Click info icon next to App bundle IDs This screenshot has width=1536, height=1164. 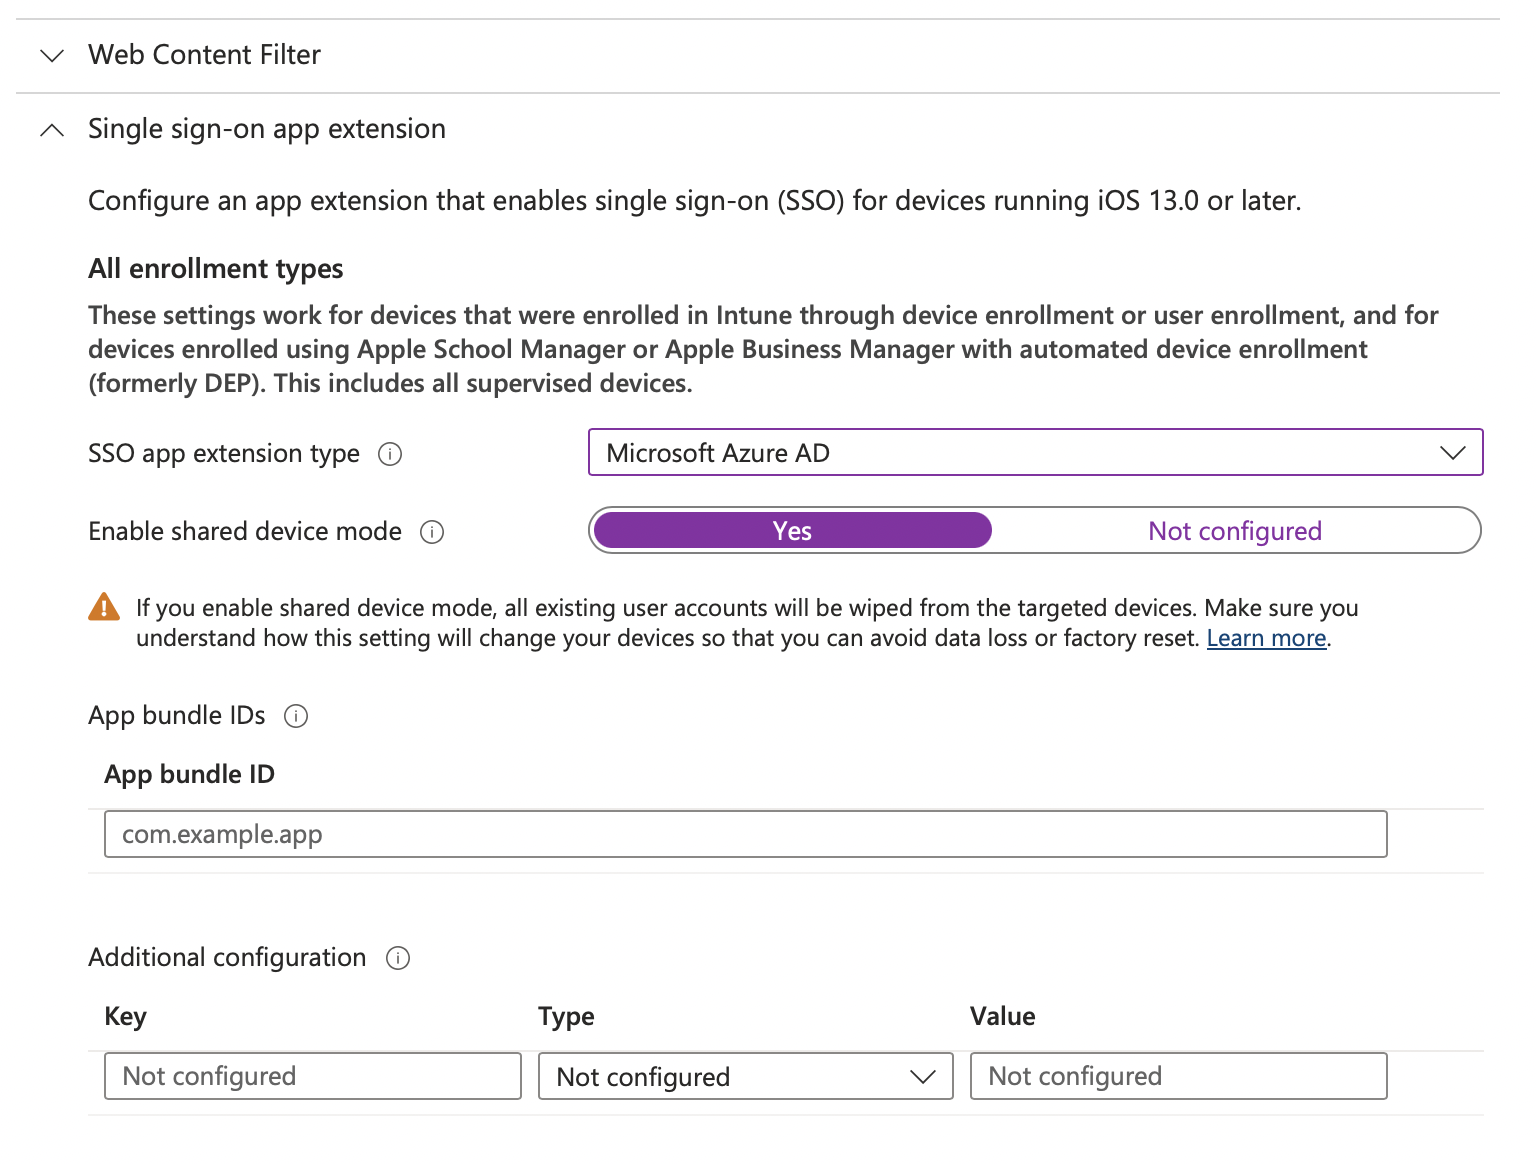coord(296,716)
